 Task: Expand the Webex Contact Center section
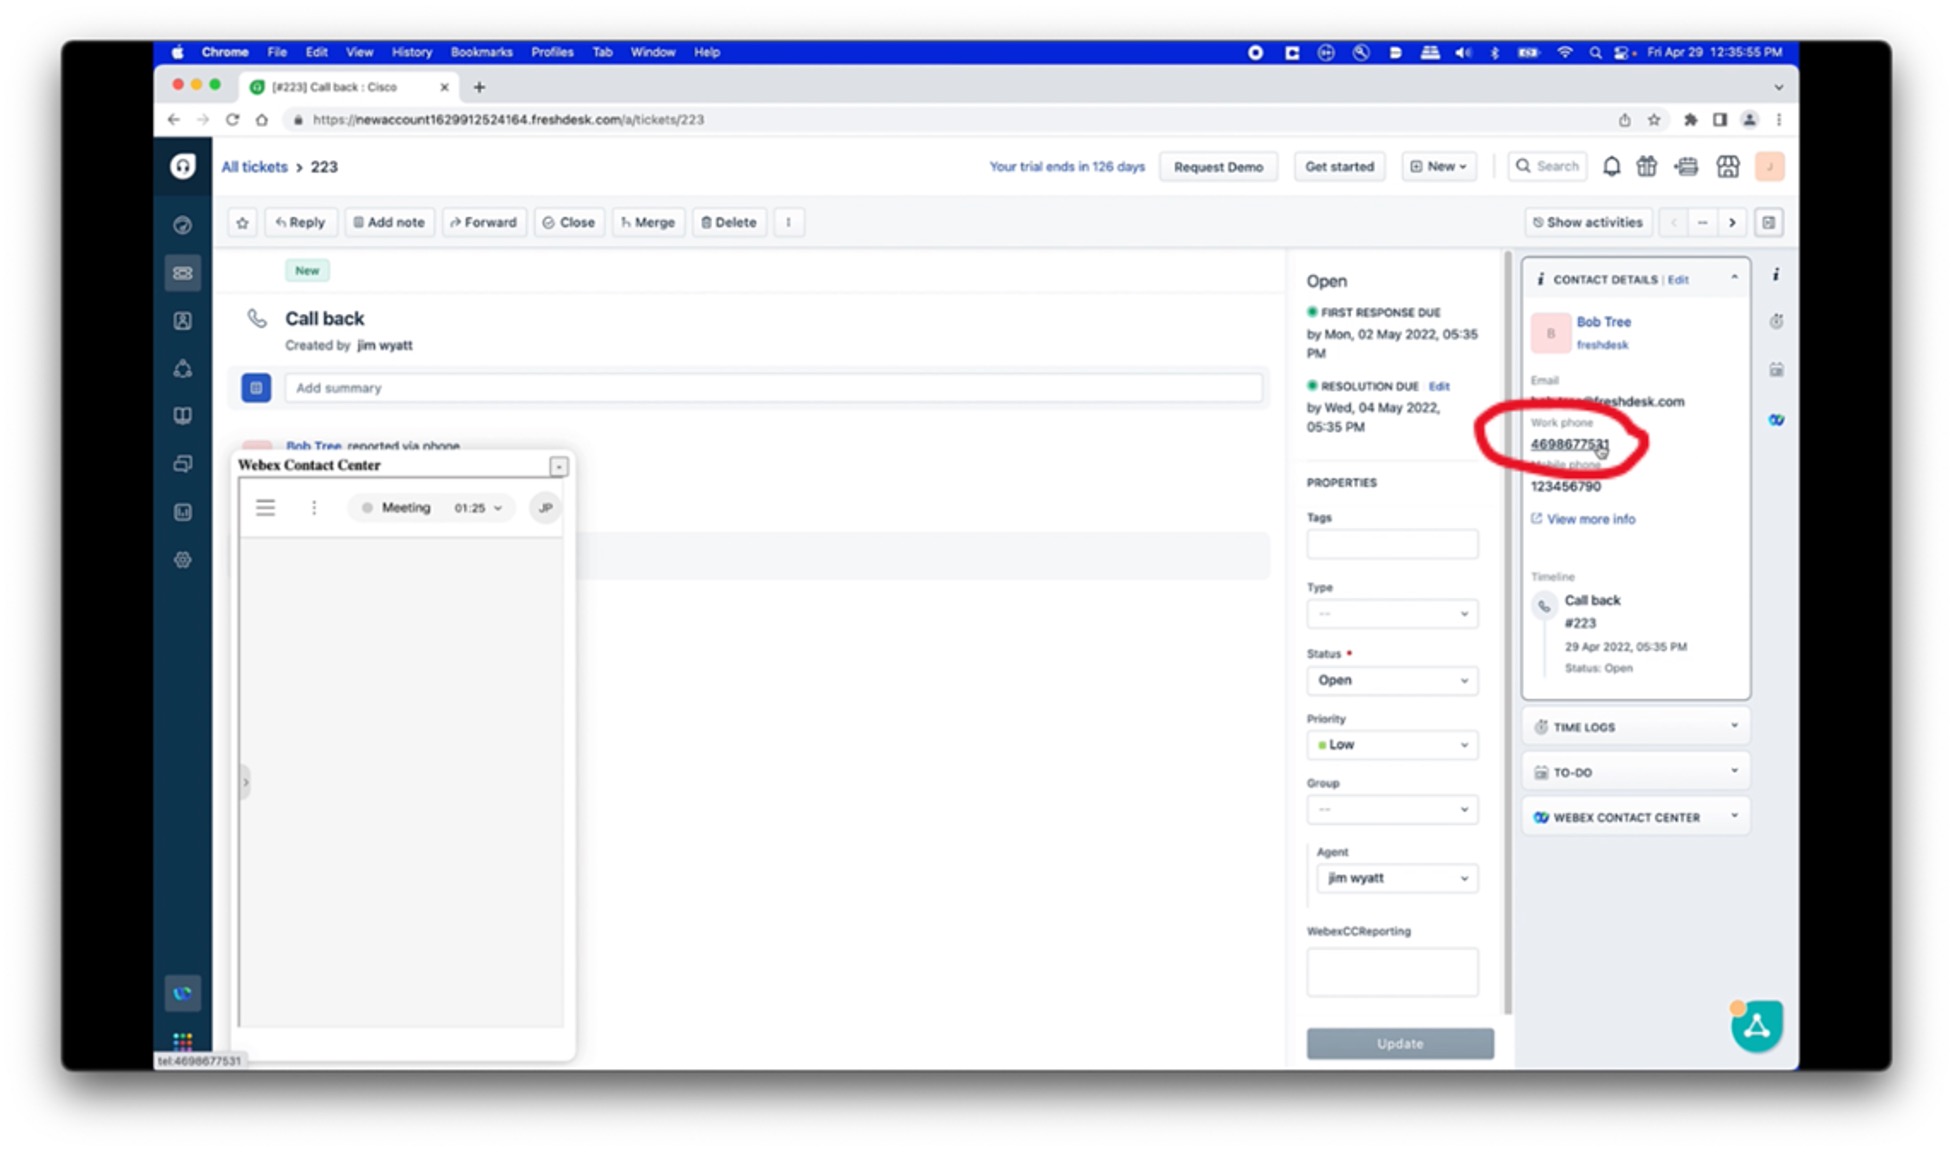1636,817
